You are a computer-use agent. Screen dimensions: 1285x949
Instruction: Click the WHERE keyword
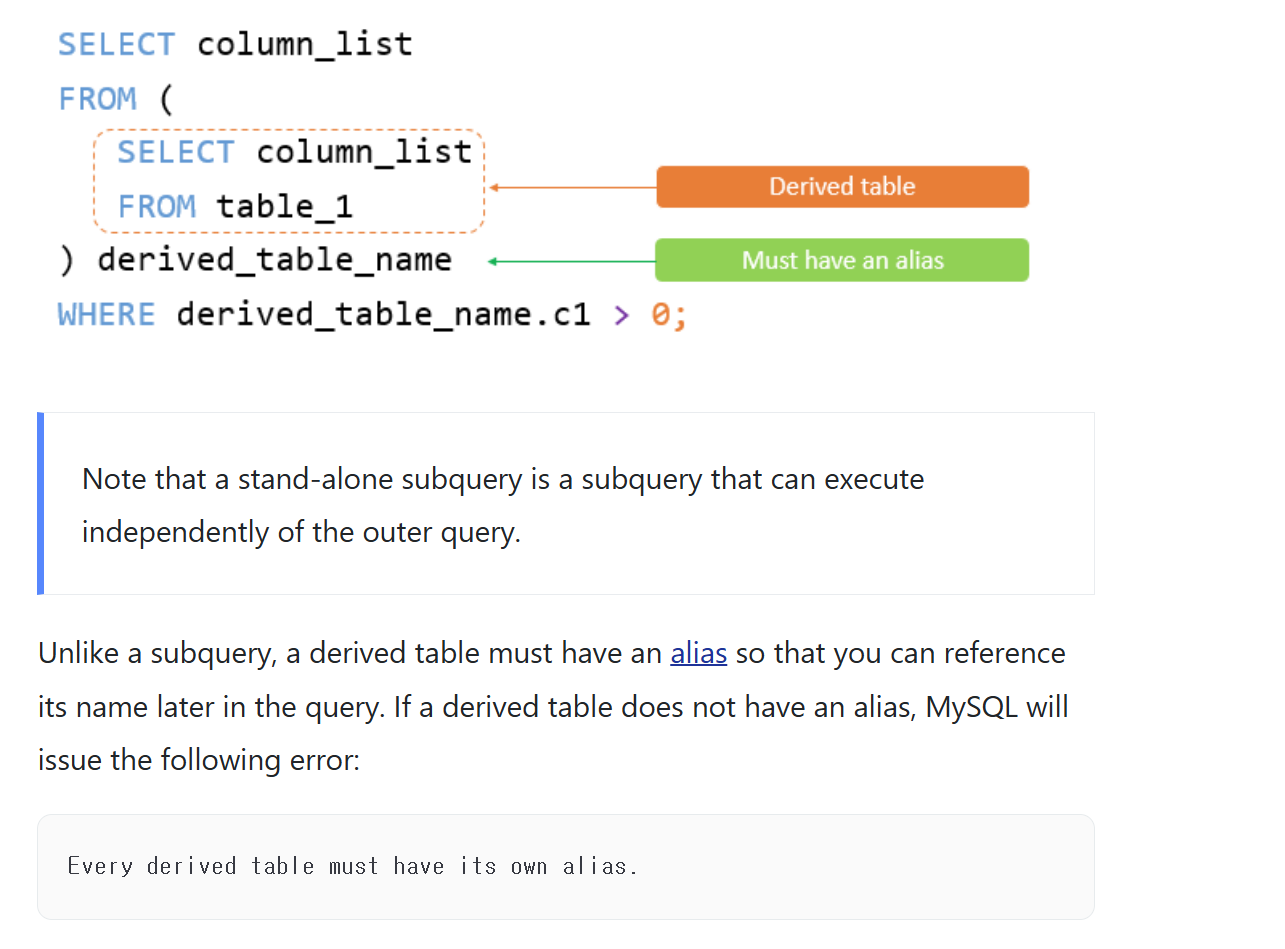[107, 314]
